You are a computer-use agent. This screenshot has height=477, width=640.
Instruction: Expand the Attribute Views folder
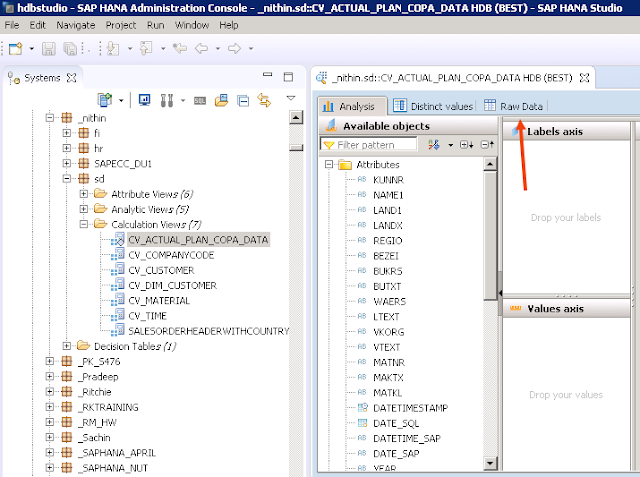coord(84,193)
